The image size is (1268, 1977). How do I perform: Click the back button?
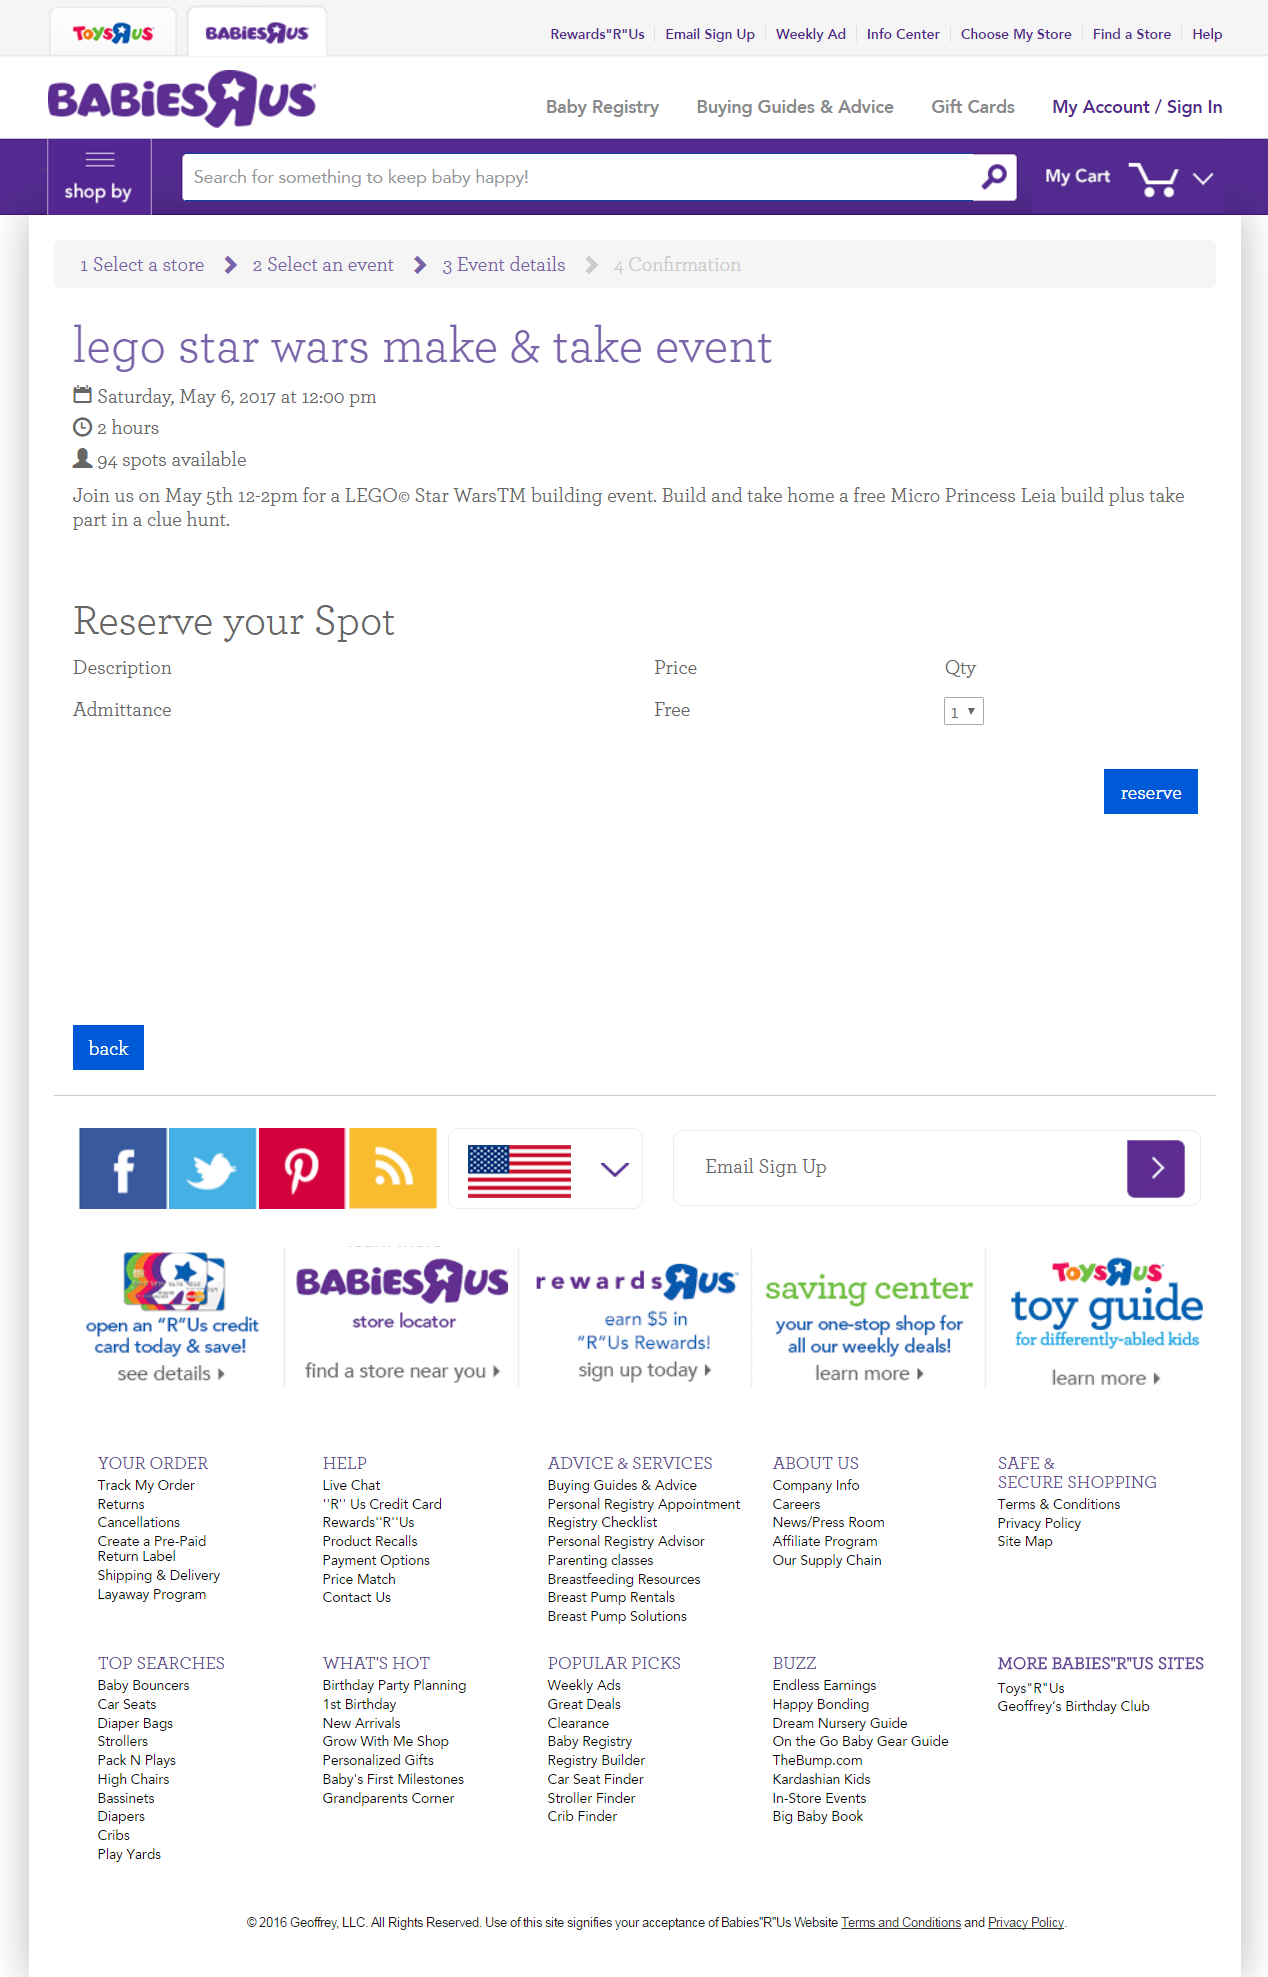coord(108,1048)
